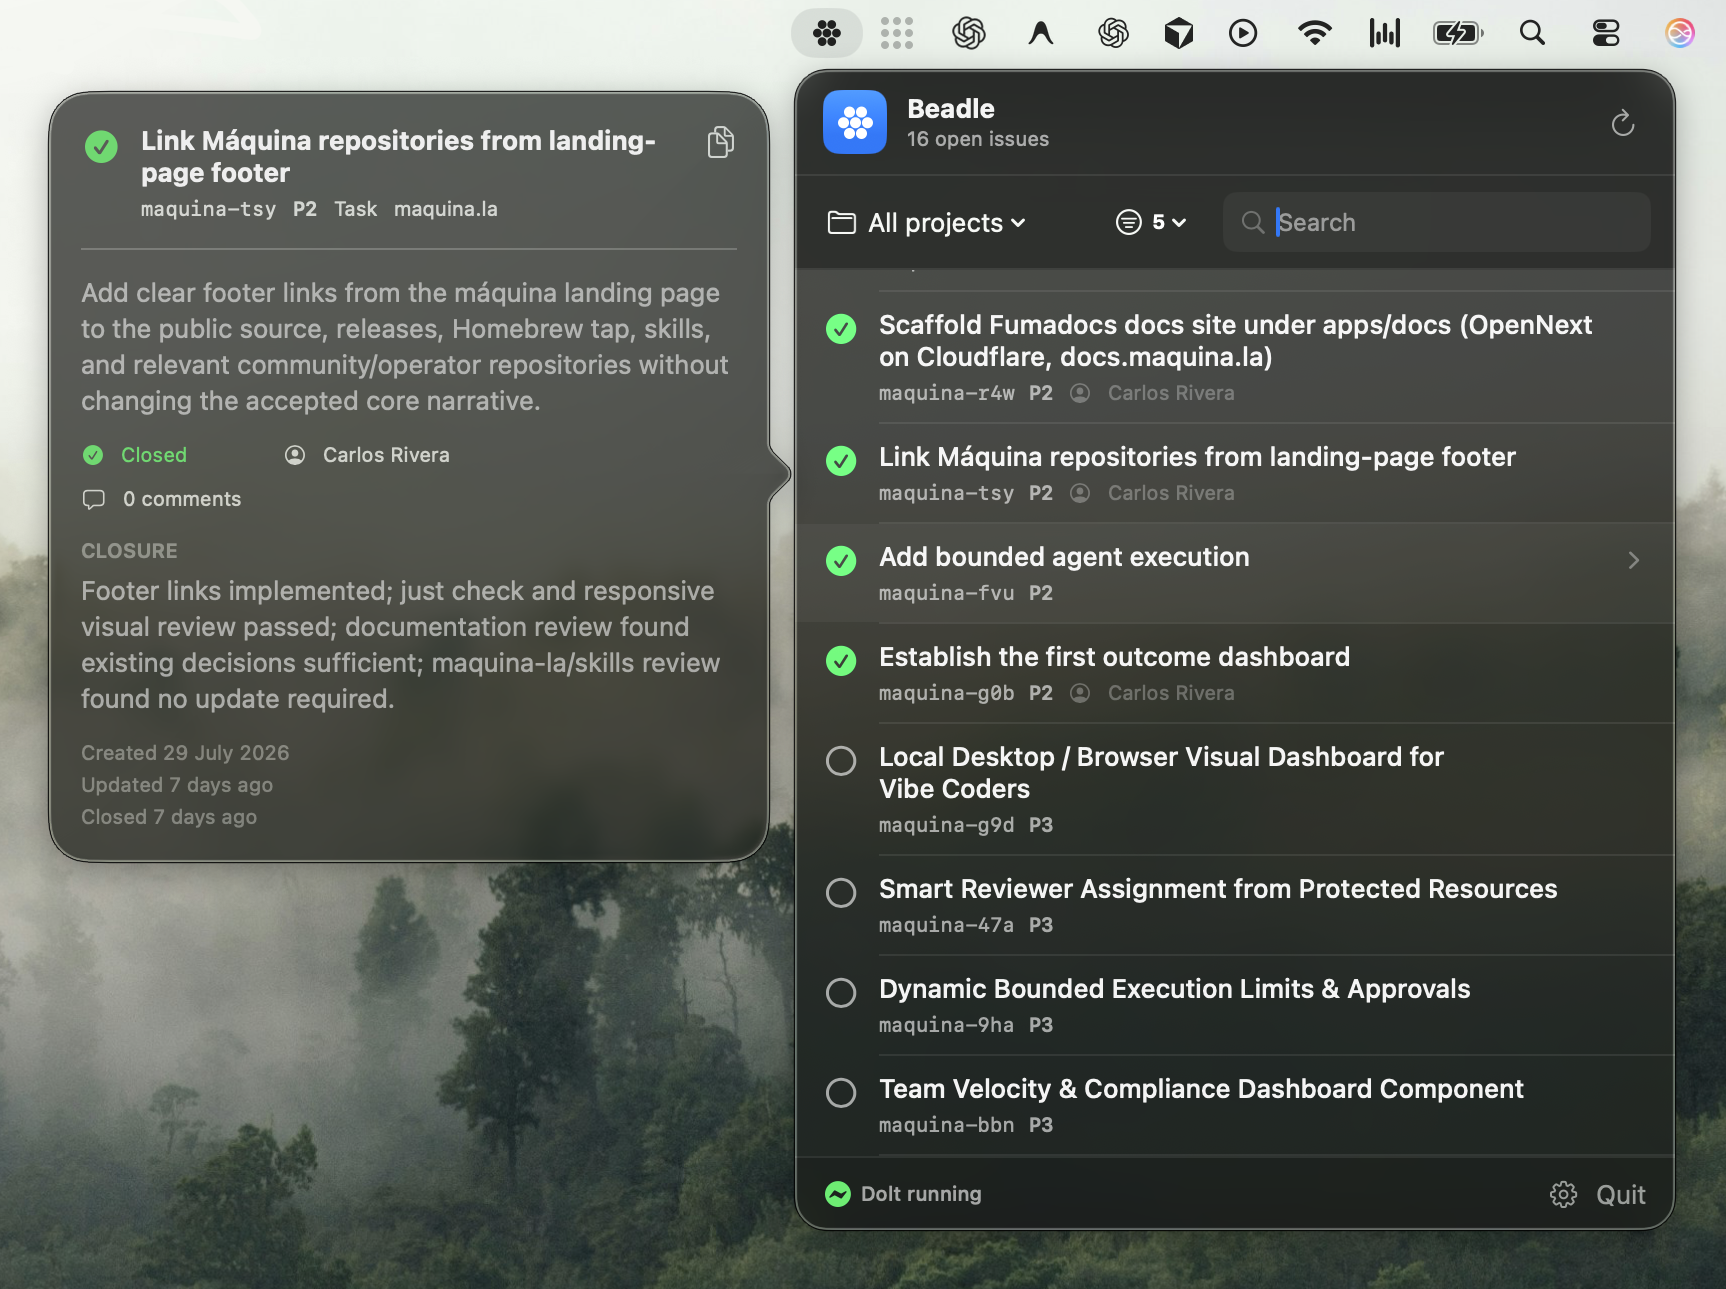Toggle status circle for Scaffold Fumadocs docs site
This screenshot has height=1289, width=1726.
[841, 328]
